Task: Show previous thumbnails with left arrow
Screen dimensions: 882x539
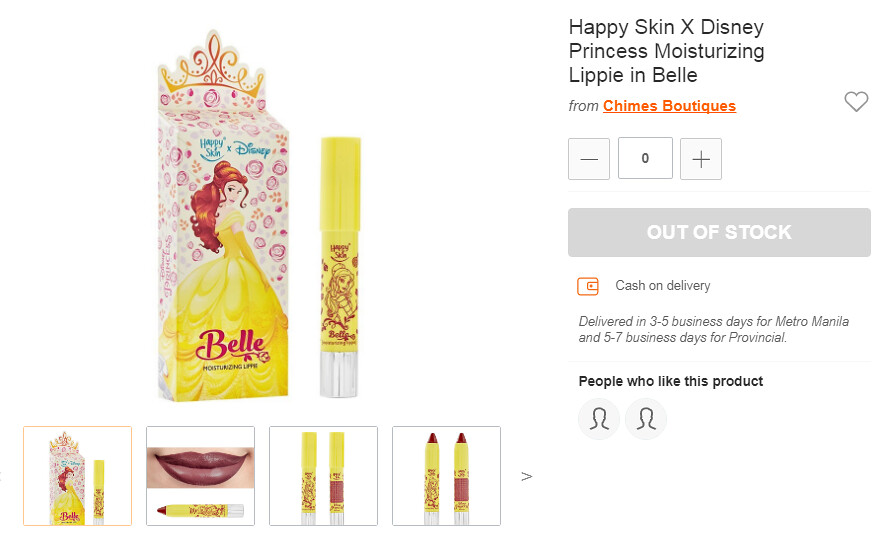Action: pyautogui.click(x=2, y=476)
